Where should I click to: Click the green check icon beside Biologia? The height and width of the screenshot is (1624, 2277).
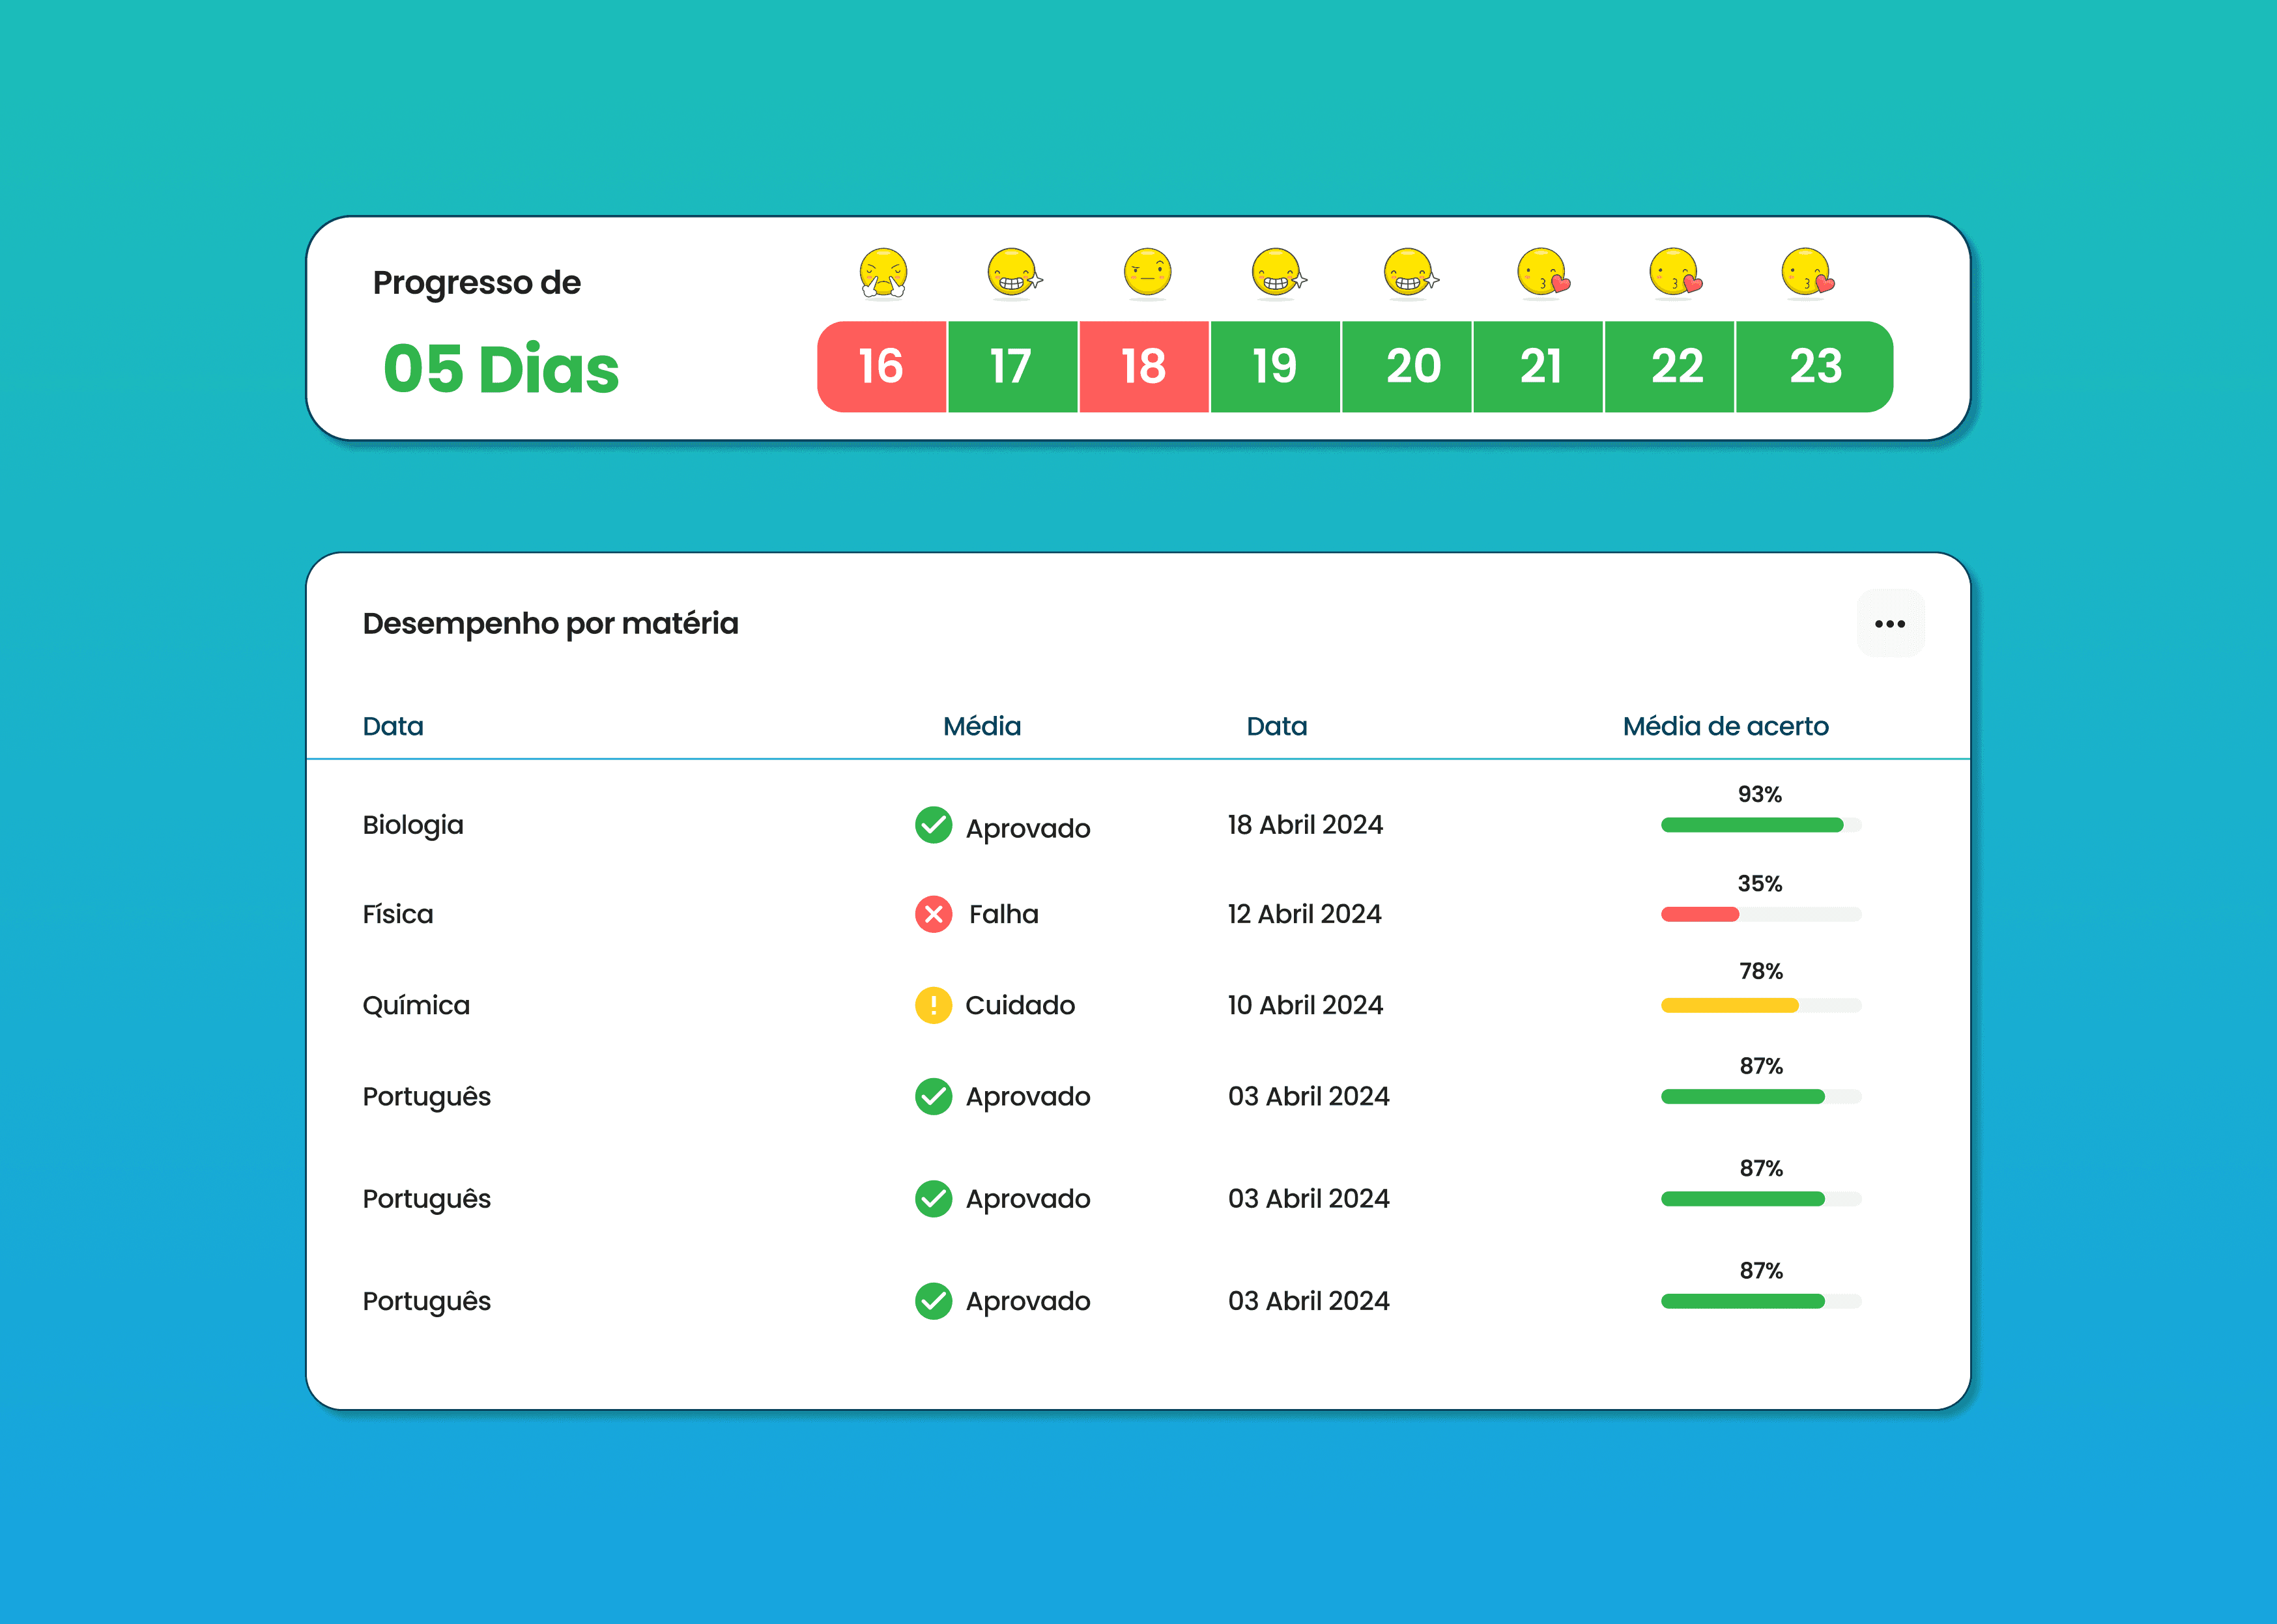tap(933, 825)
